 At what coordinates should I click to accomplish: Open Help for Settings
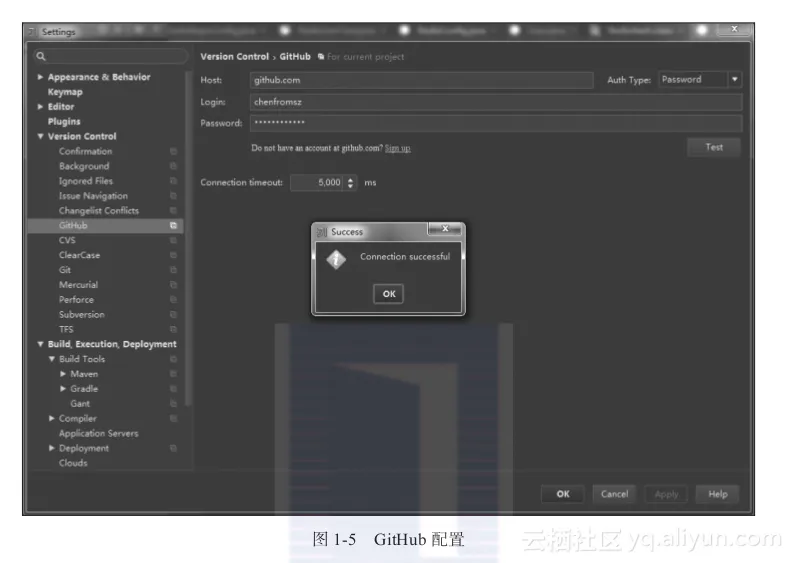(717, 494)
